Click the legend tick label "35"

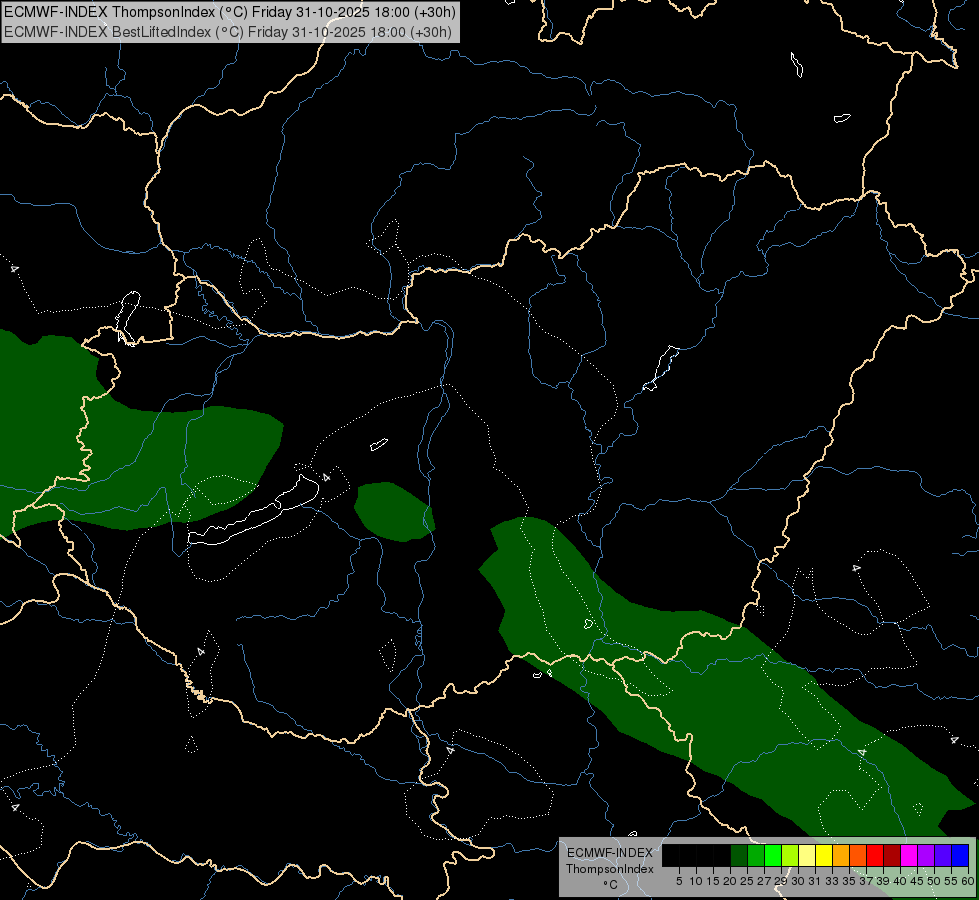850,881
